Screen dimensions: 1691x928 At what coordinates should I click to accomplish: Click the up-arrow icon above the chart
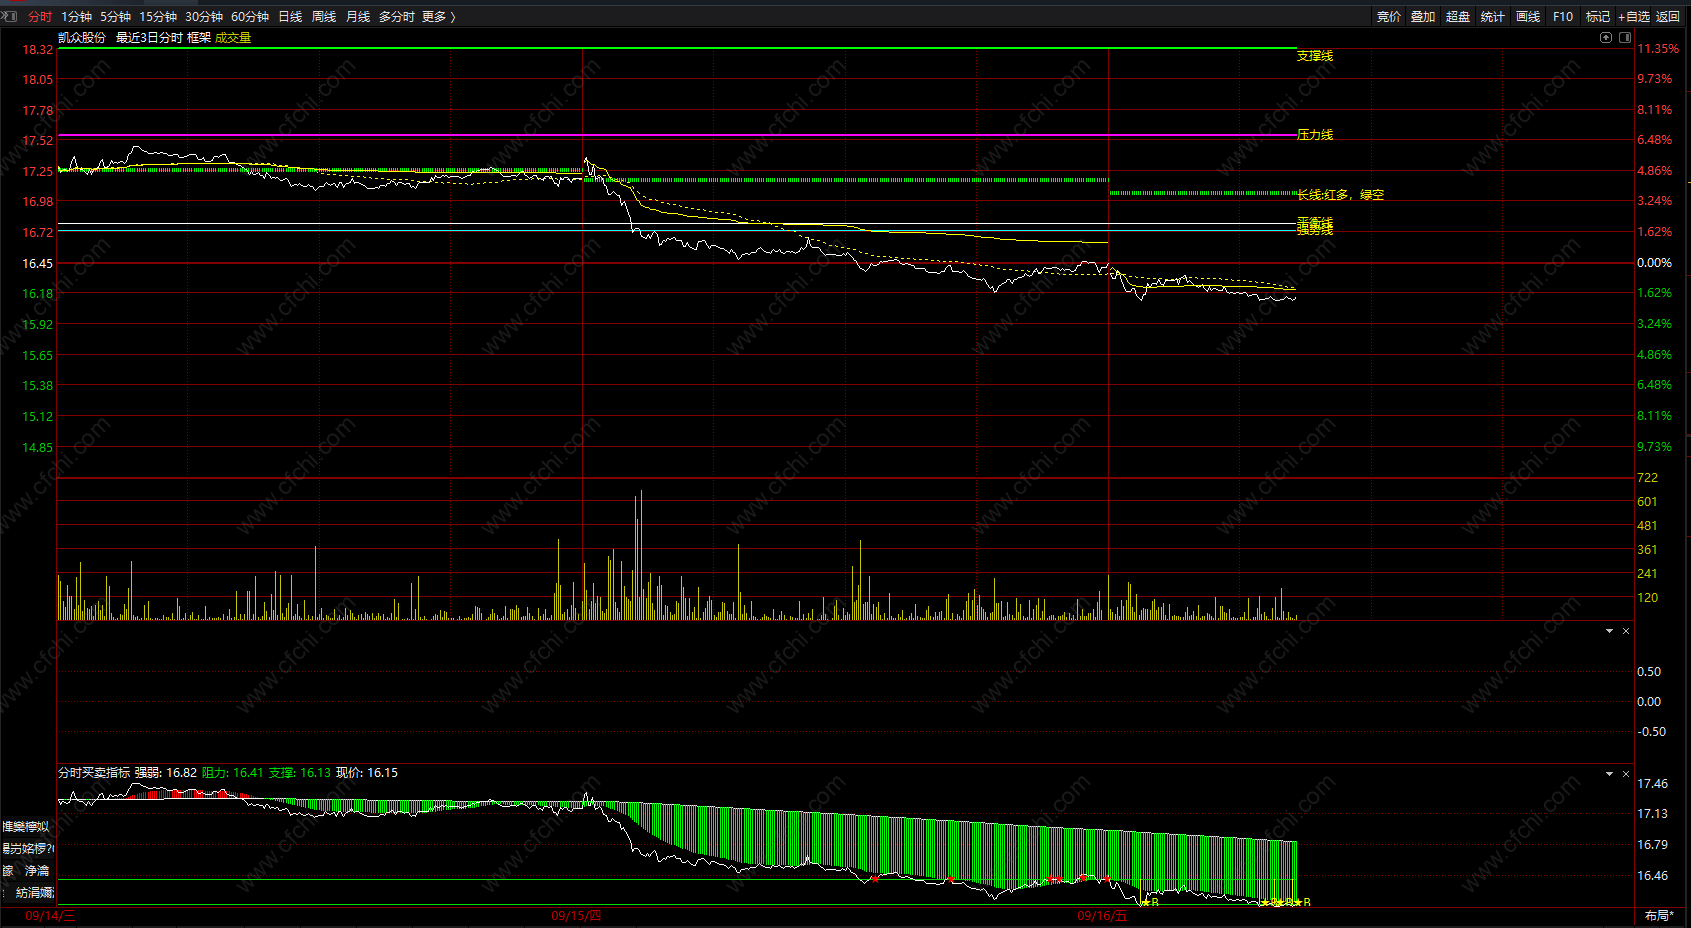click(1606, 38)
